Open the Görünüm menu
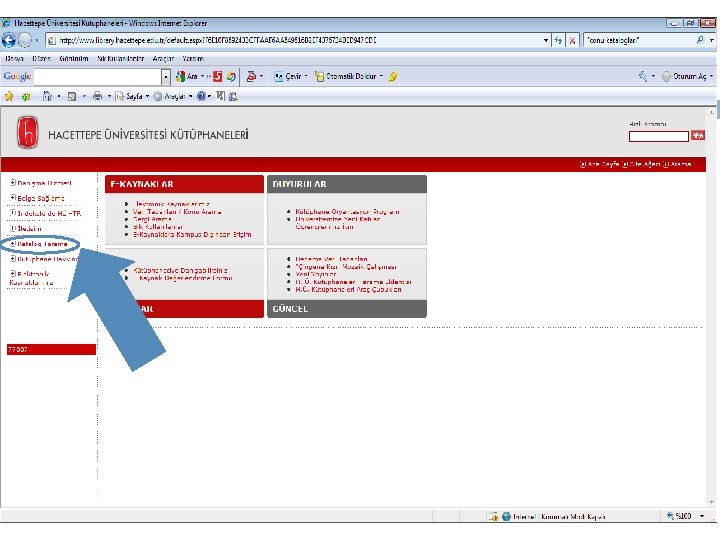The height and width of the screenshot is (540, 720). (x=73, y=58)
